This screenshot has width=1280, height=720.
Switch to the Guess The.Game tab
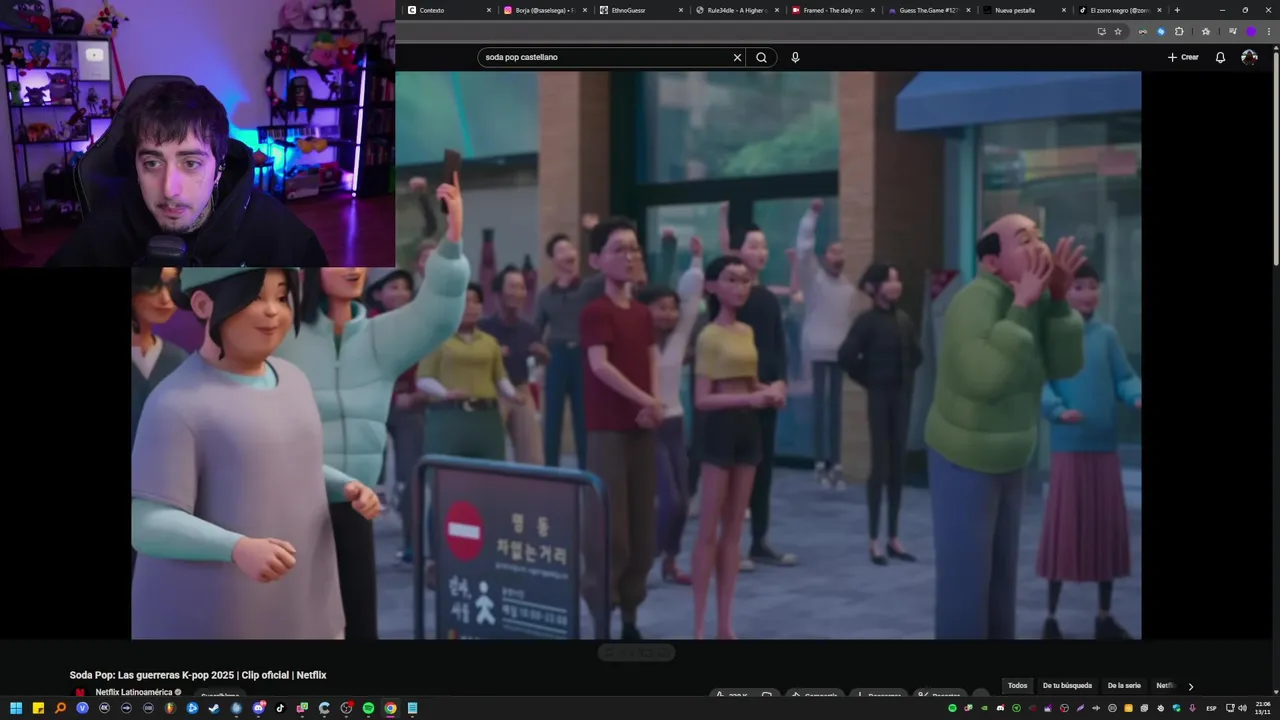coord(928,10)
